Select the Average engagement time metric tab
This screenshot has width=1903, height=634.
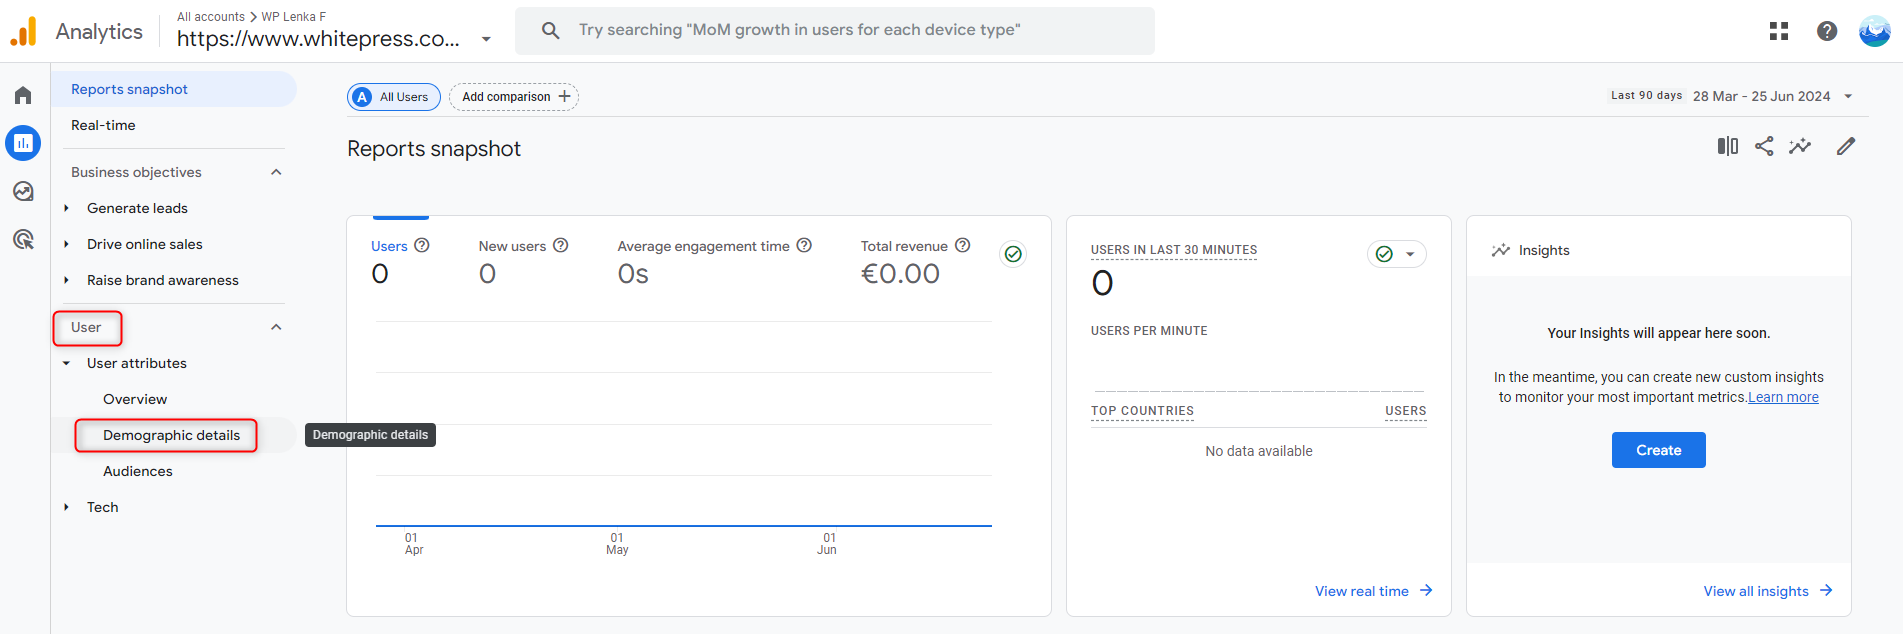point(714,260)
